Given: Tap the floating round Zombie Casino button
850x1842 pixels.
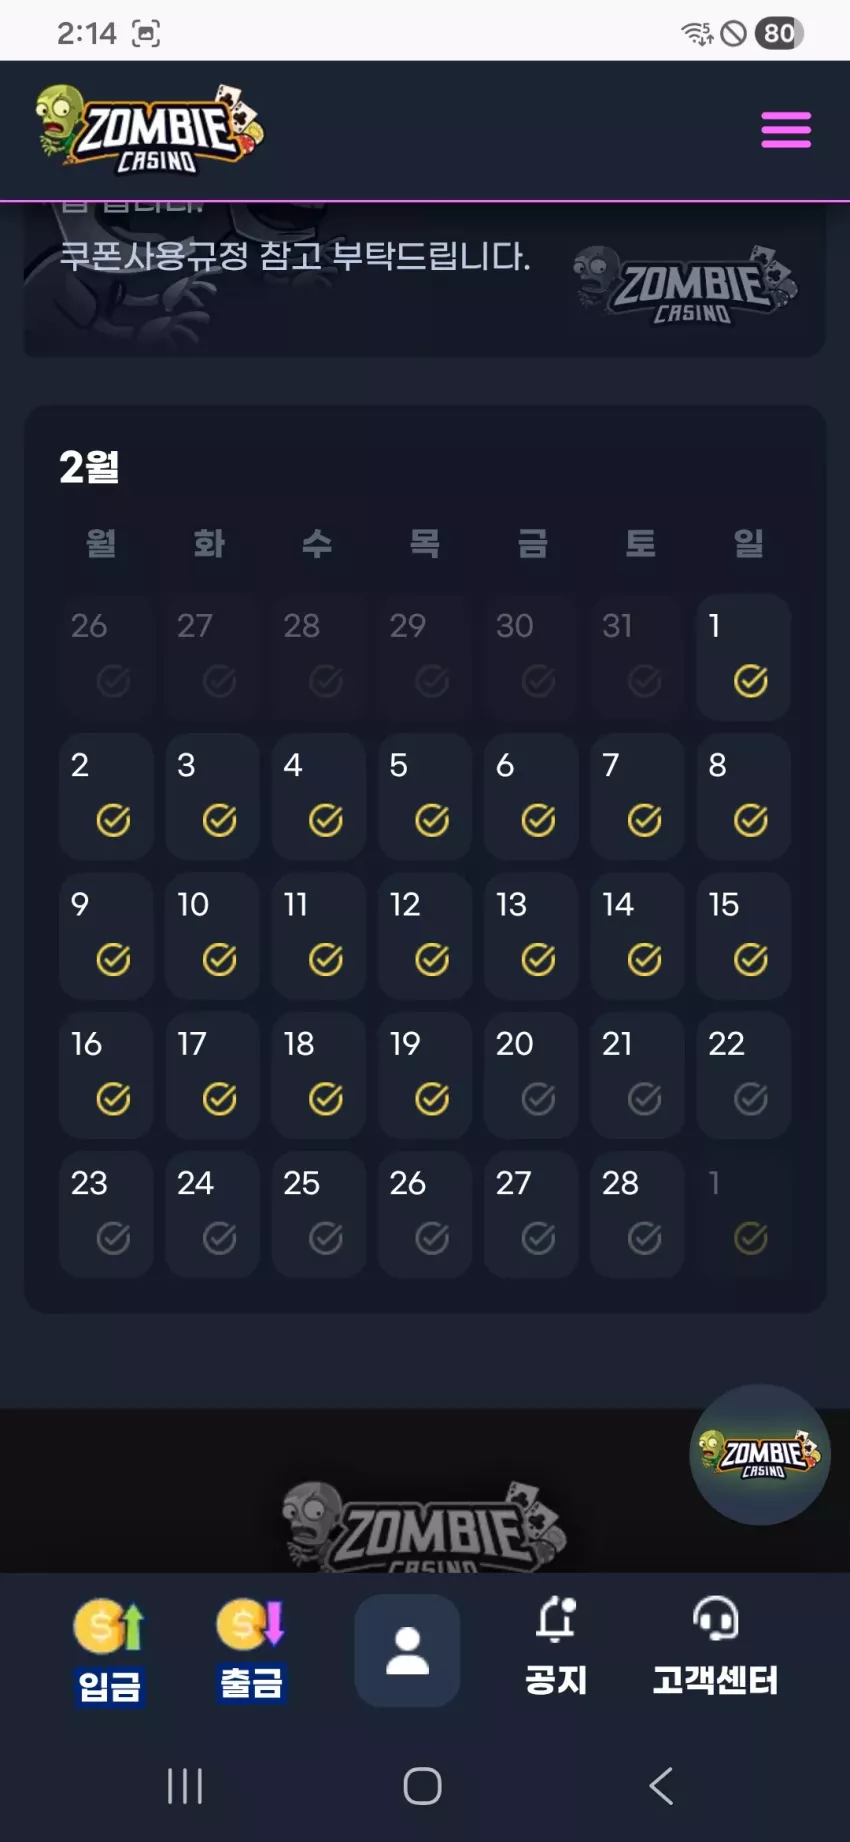Looking at the screenshot, I should click(x=760, y=1454).
